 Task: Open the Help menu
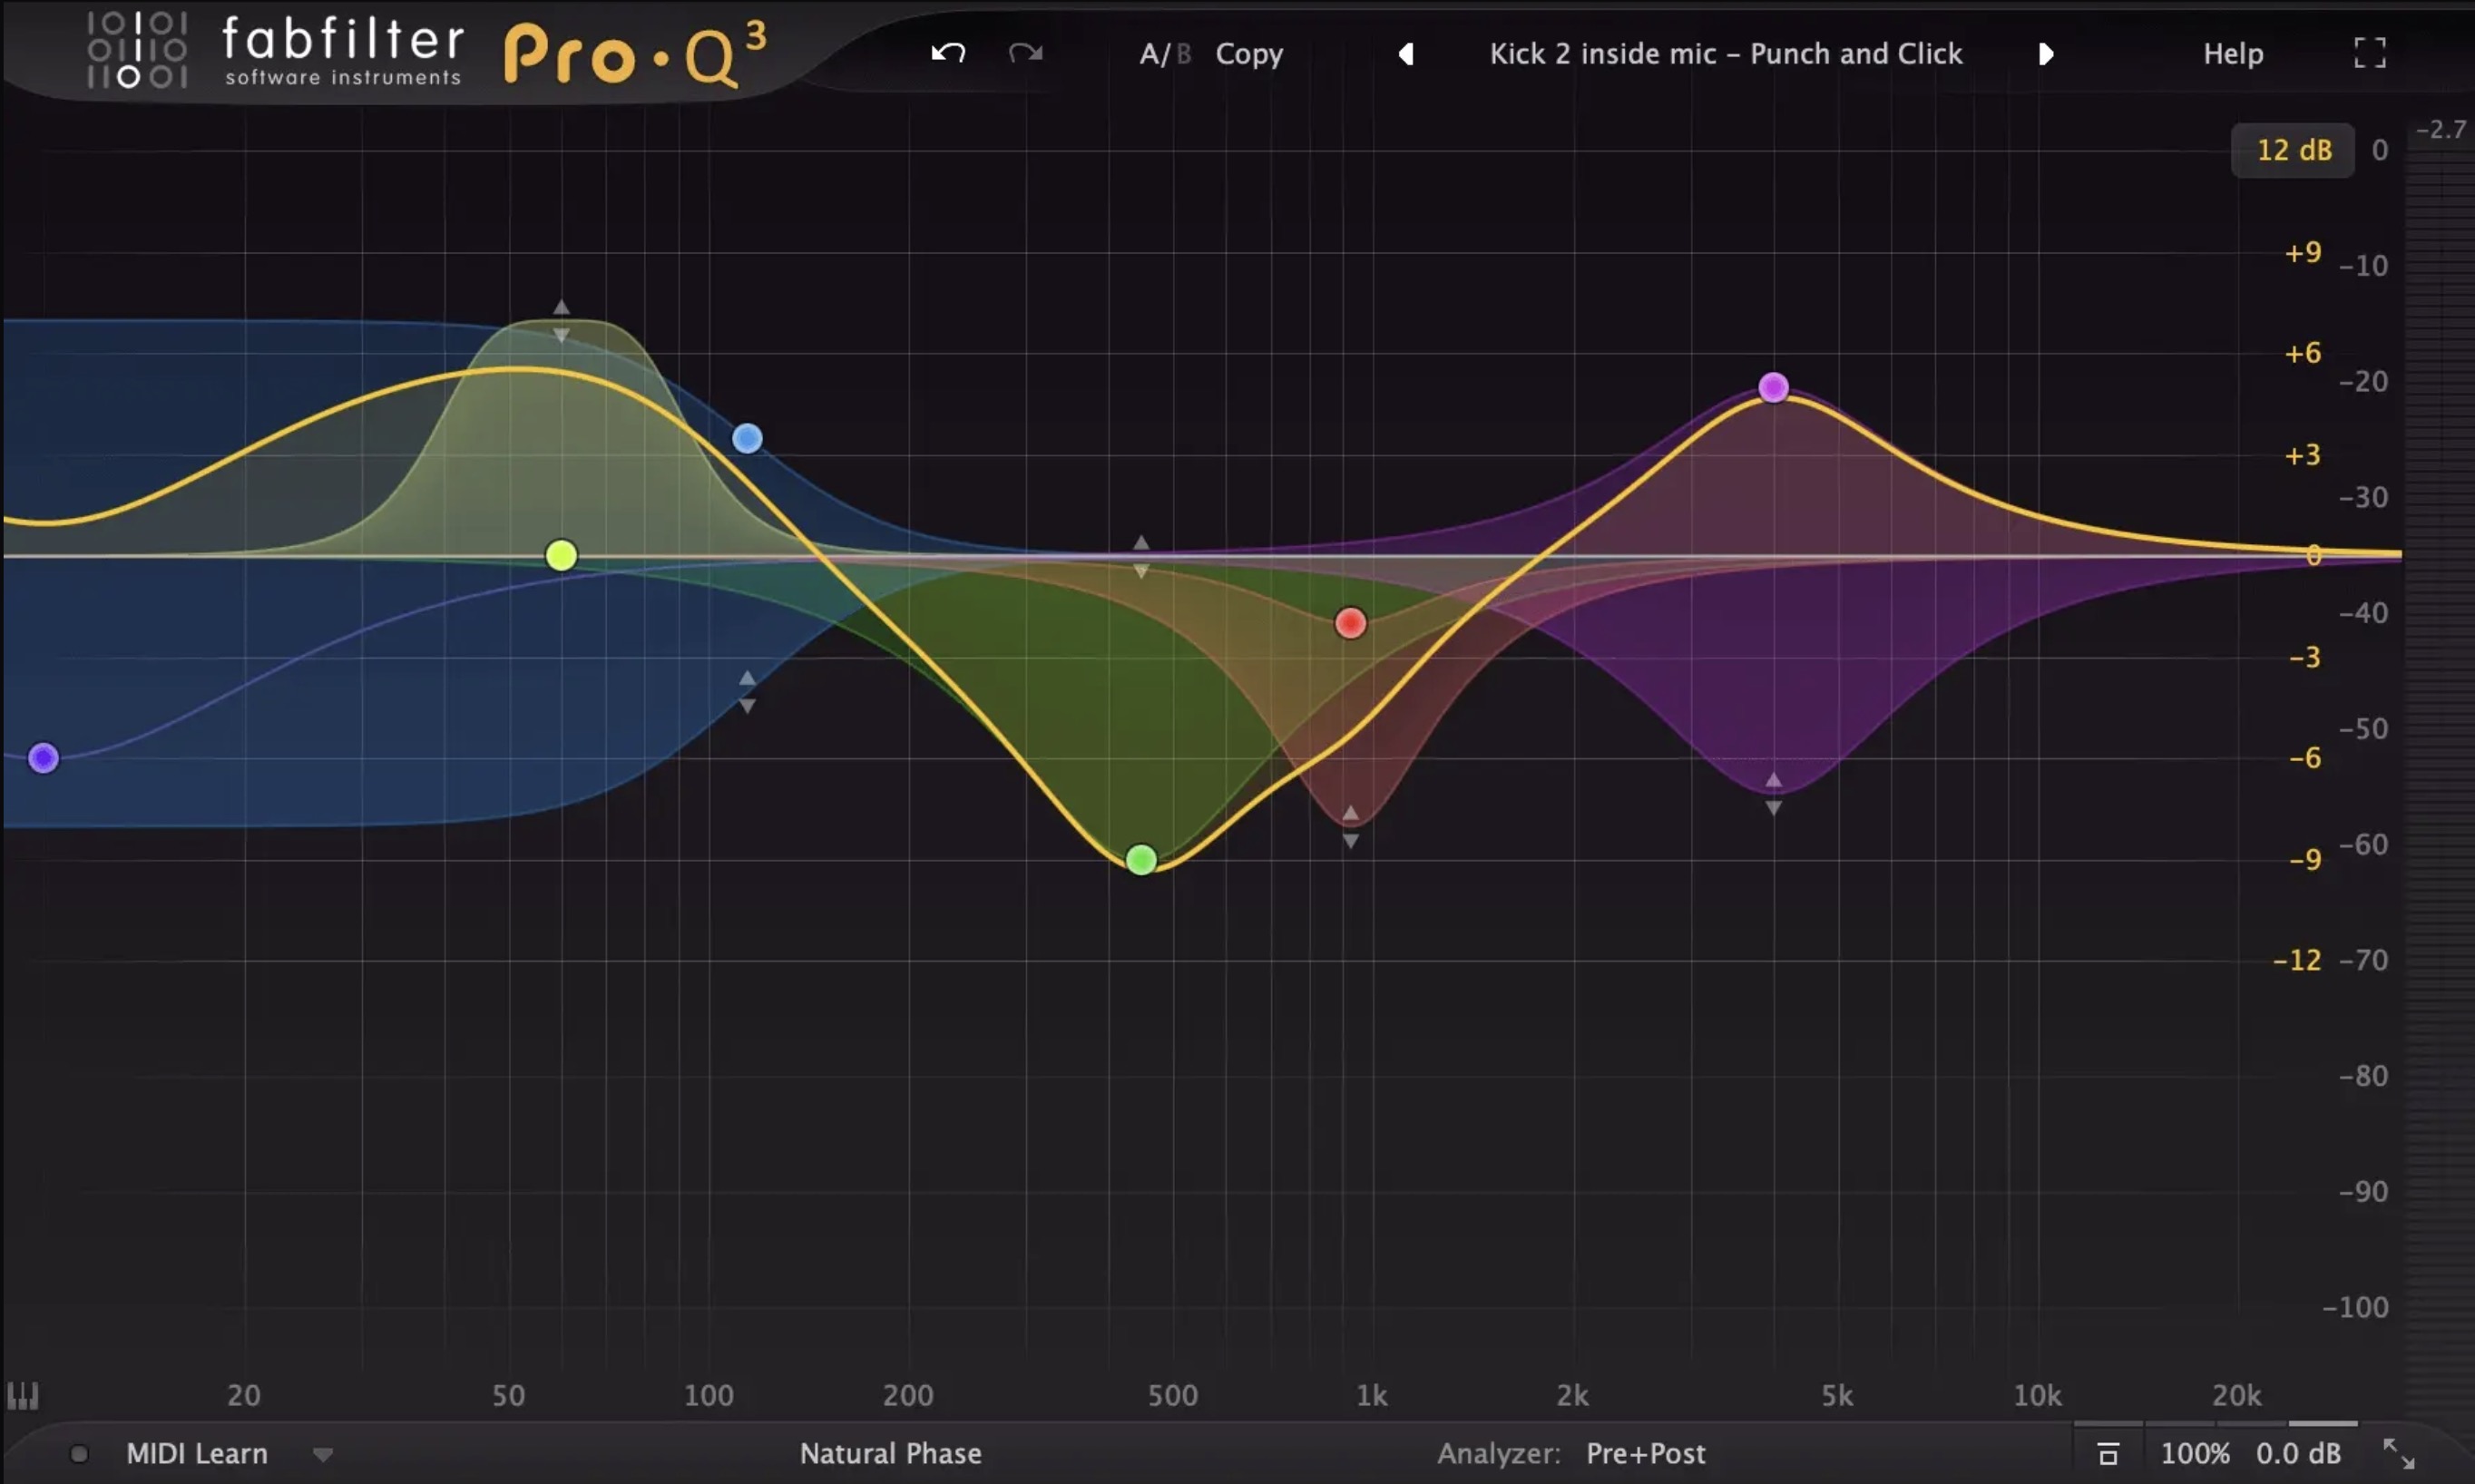tap(2233, 53)
